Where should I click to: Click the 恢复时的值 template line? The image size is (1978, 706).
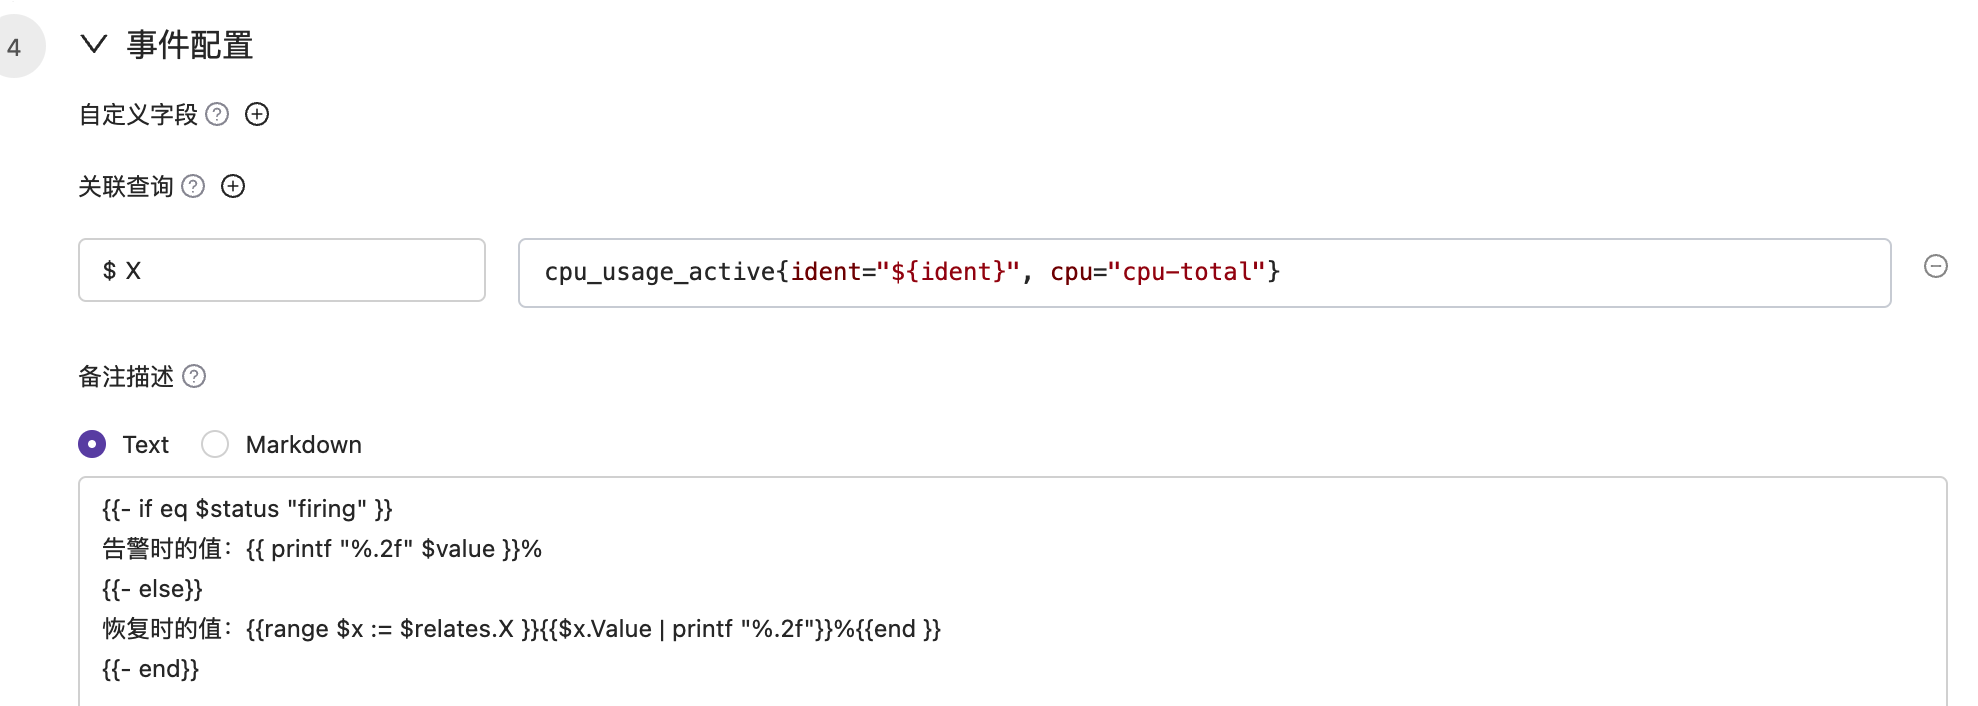pos(521,629)
